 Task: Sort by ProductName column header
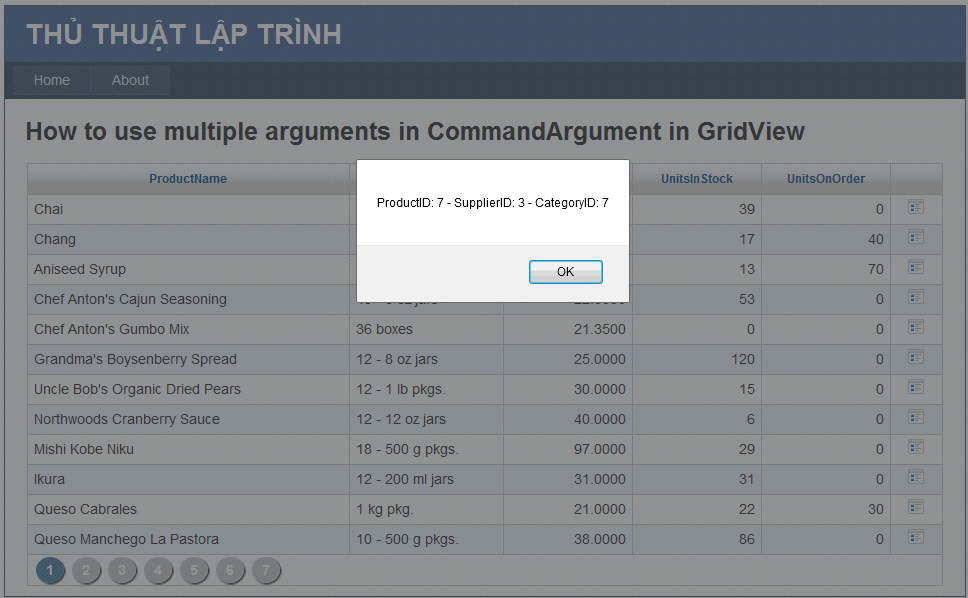click(x=188, y=179)
